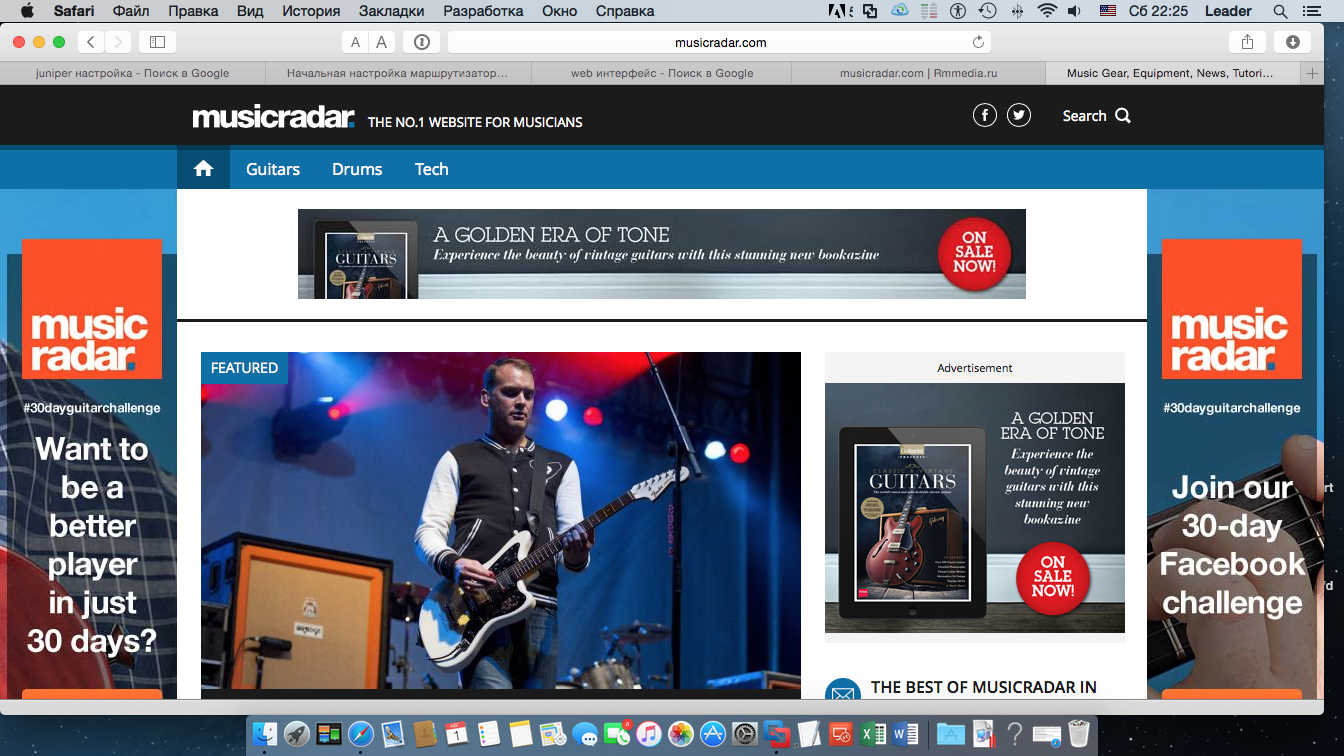Open the Guitars section
Screen dimensions: 1344x756
click(273, 169)
